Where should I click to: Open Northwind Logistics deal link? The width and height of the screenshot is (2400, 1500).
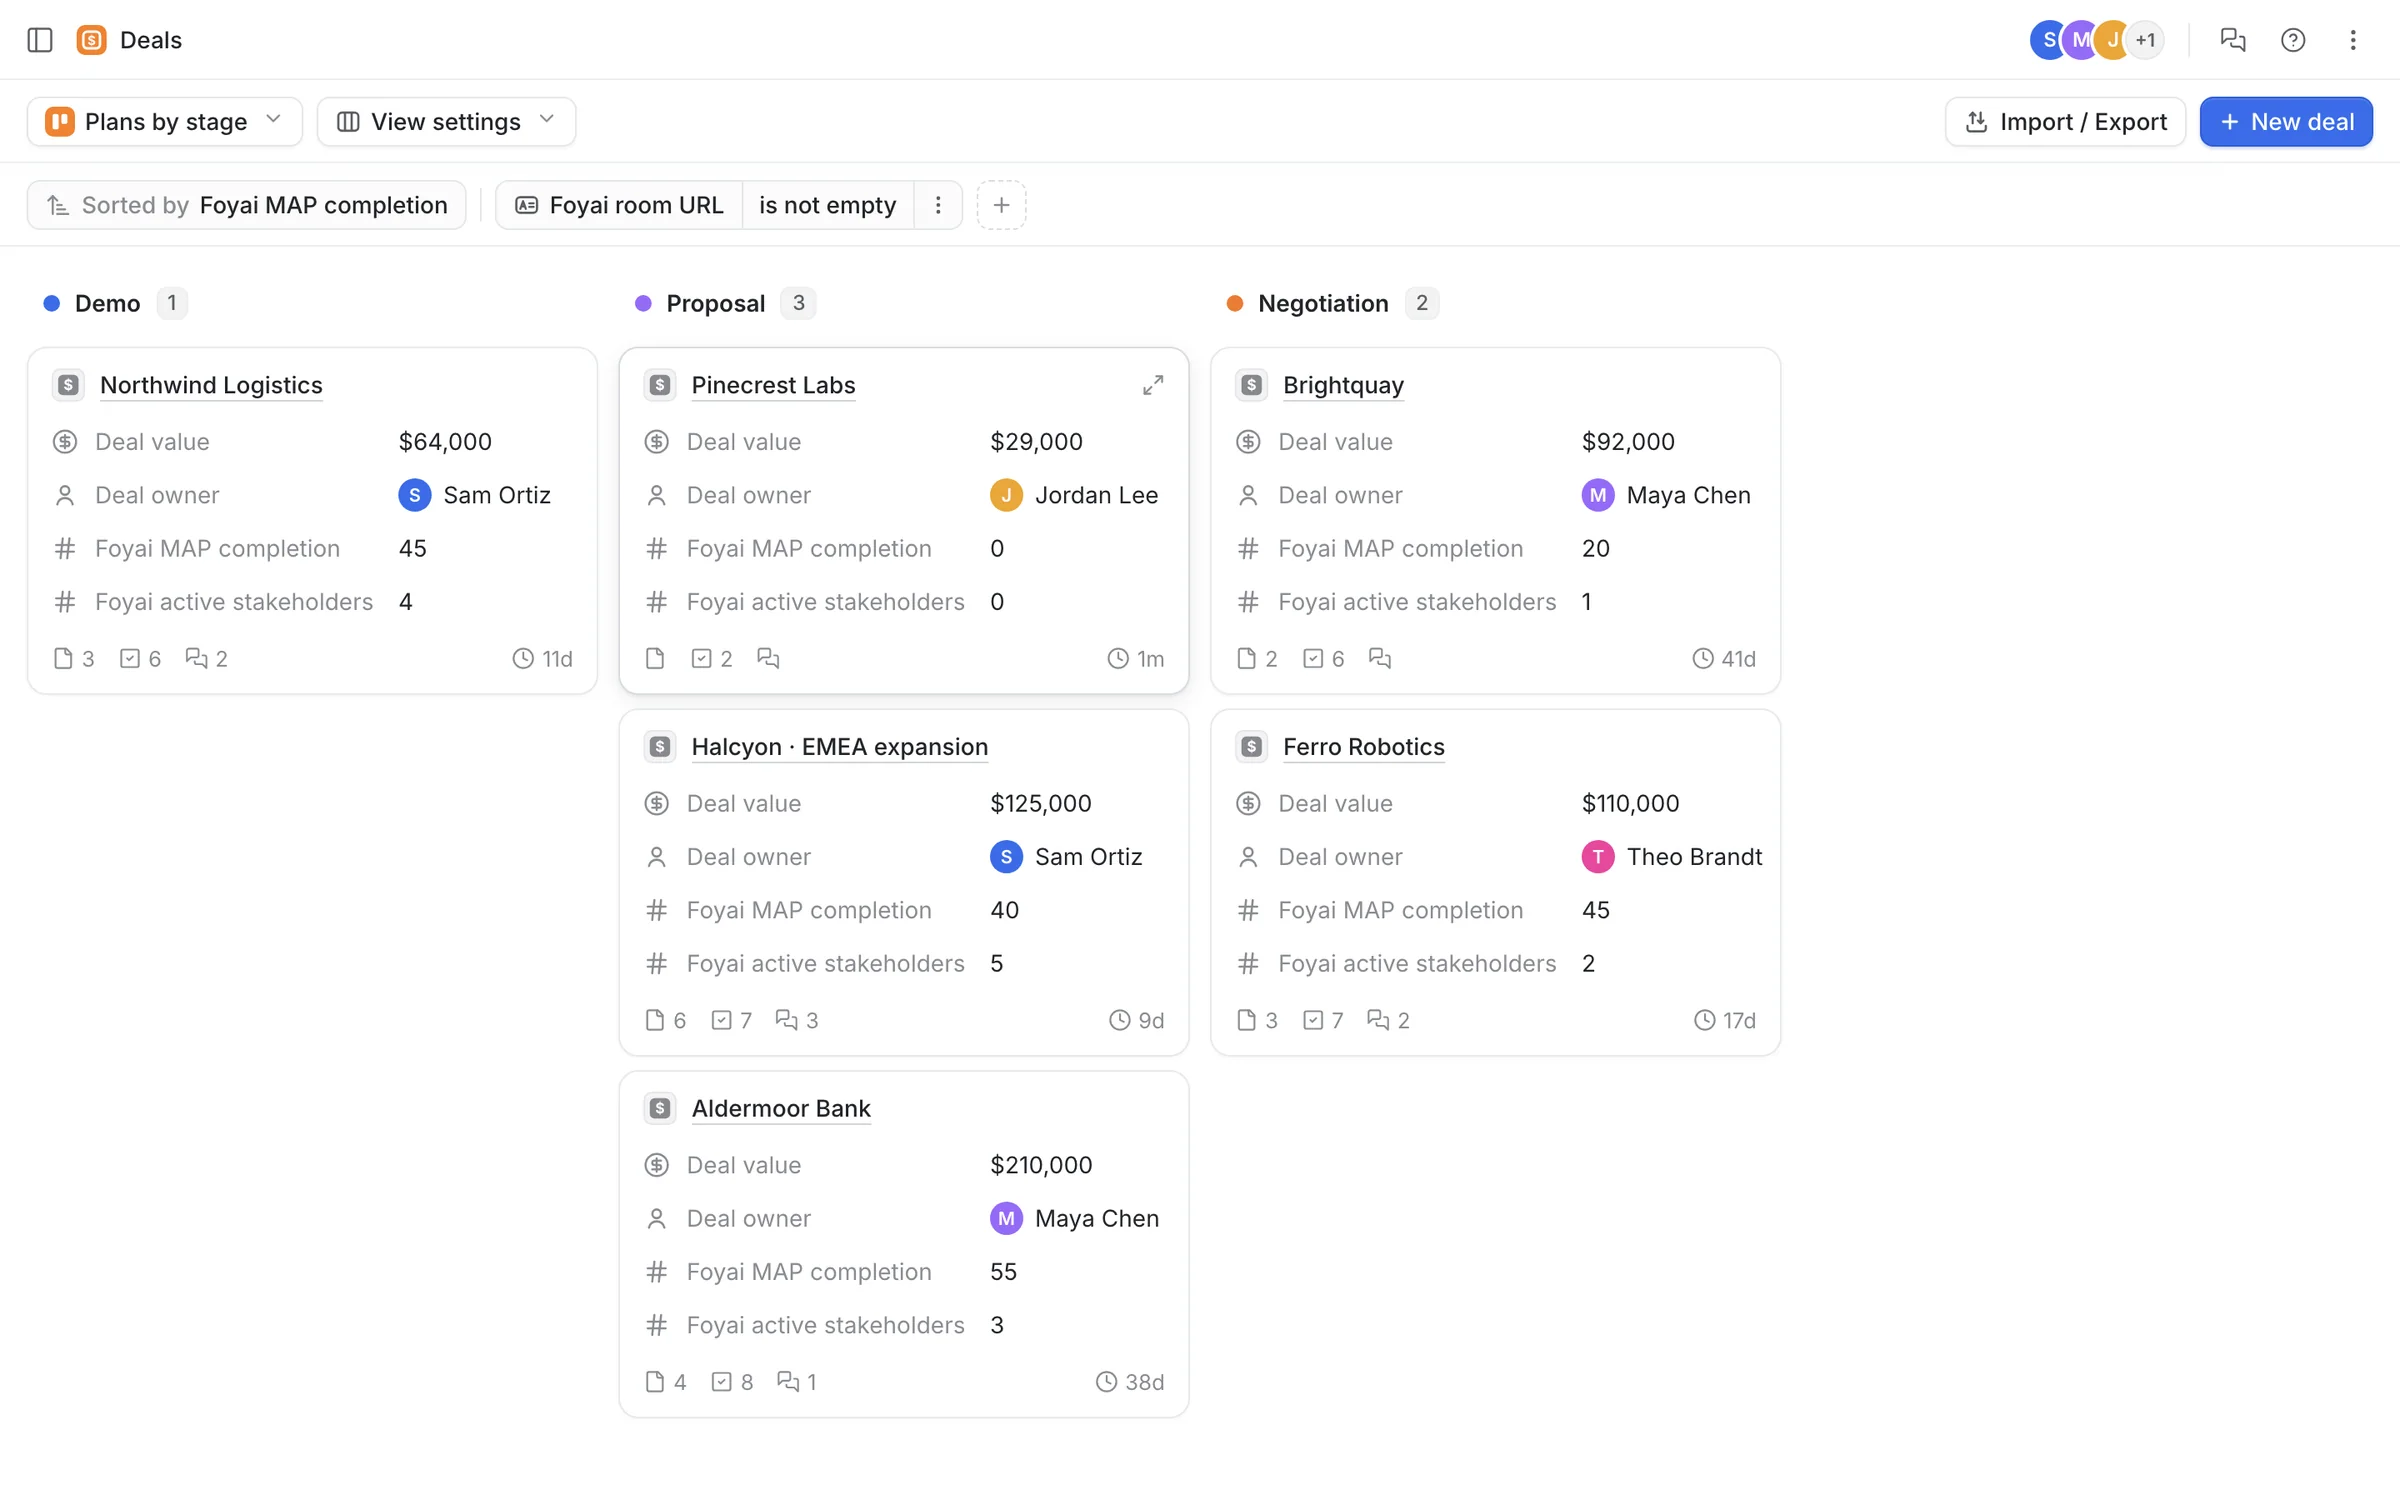211,385
